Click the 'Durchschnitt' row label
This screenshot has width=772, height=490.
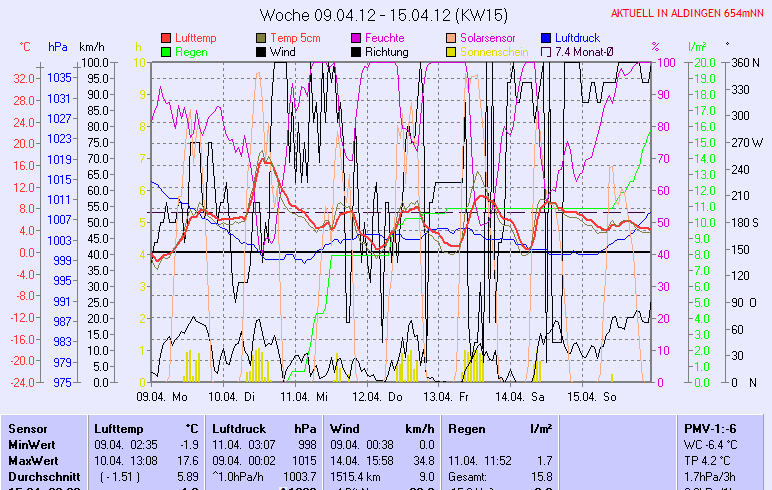(42, 475)
